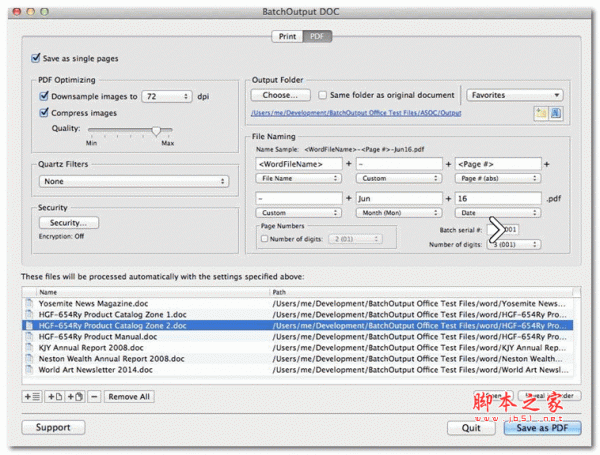
Task: Click the add single document icon
Action: (x=55, y=396)
